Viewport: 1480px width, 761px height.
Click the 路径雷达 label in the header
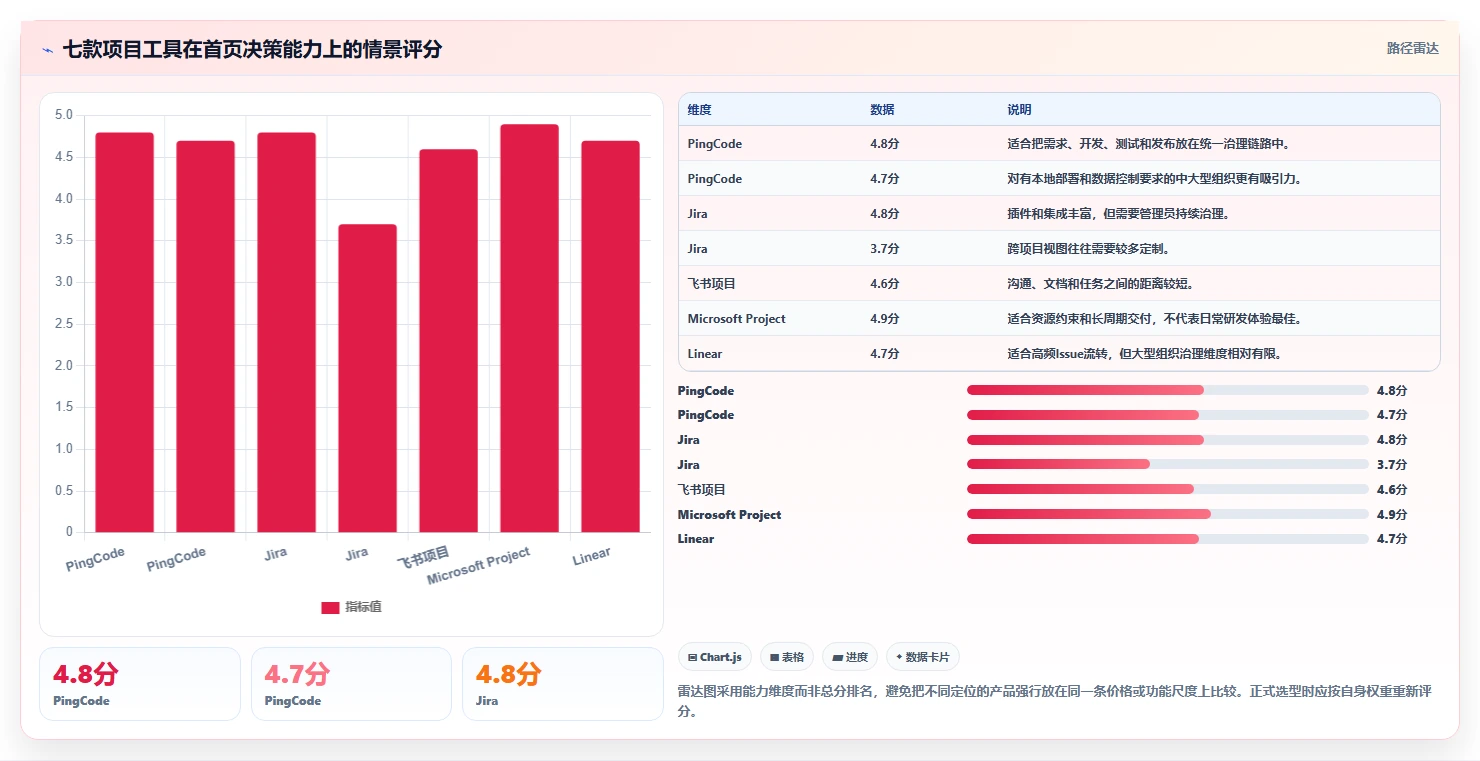click(x=1412, y=48)
